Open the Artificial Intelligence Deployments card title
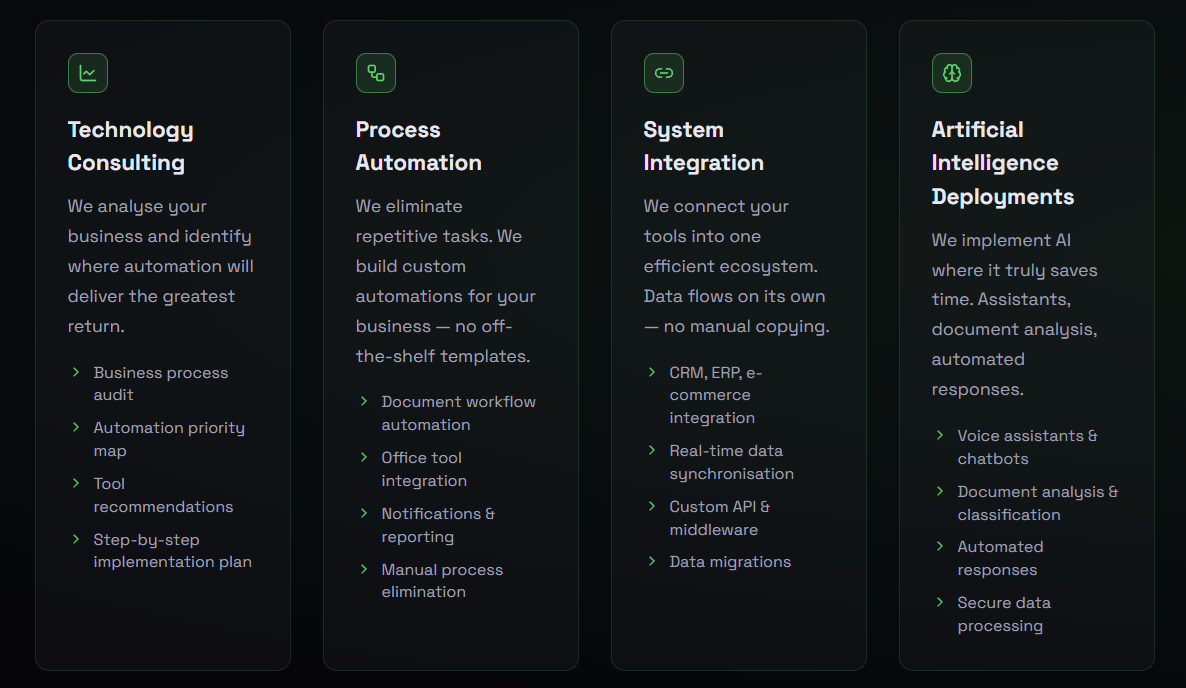 (1002, 163)
